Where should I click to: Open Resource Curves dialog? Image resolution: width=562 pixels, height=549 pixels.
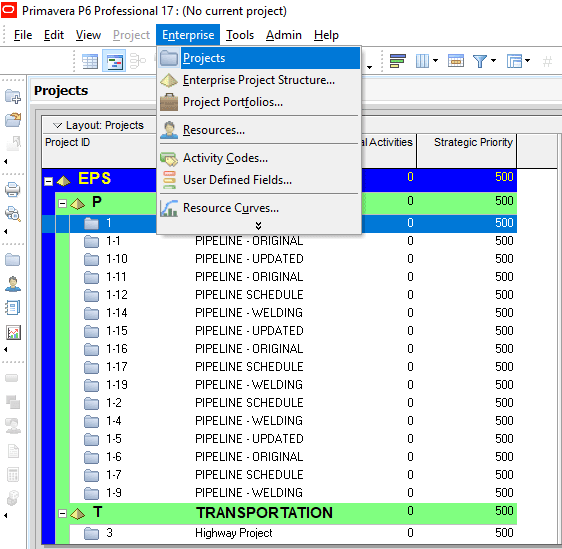click(259, 208)
